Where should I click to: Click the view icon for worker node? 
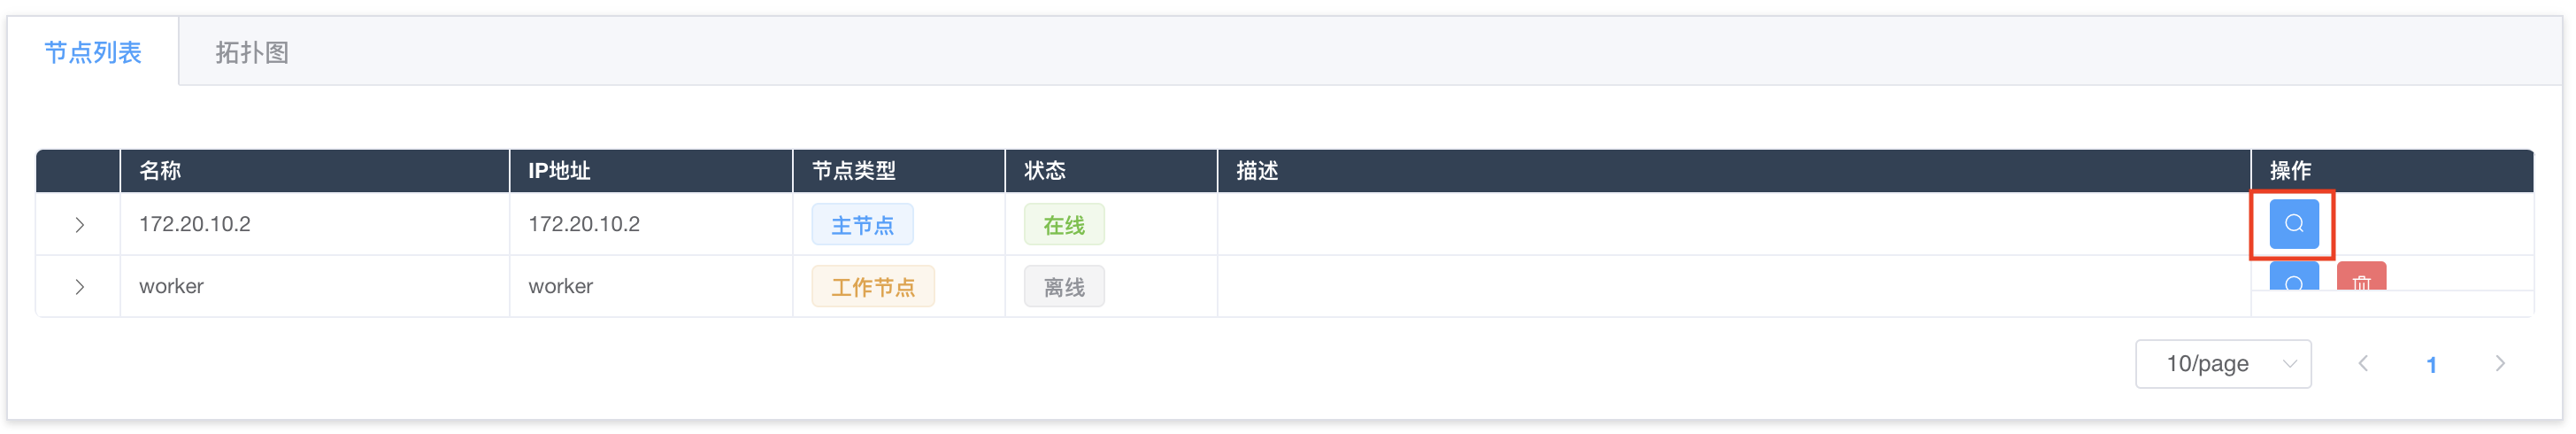pos(2293,277)
